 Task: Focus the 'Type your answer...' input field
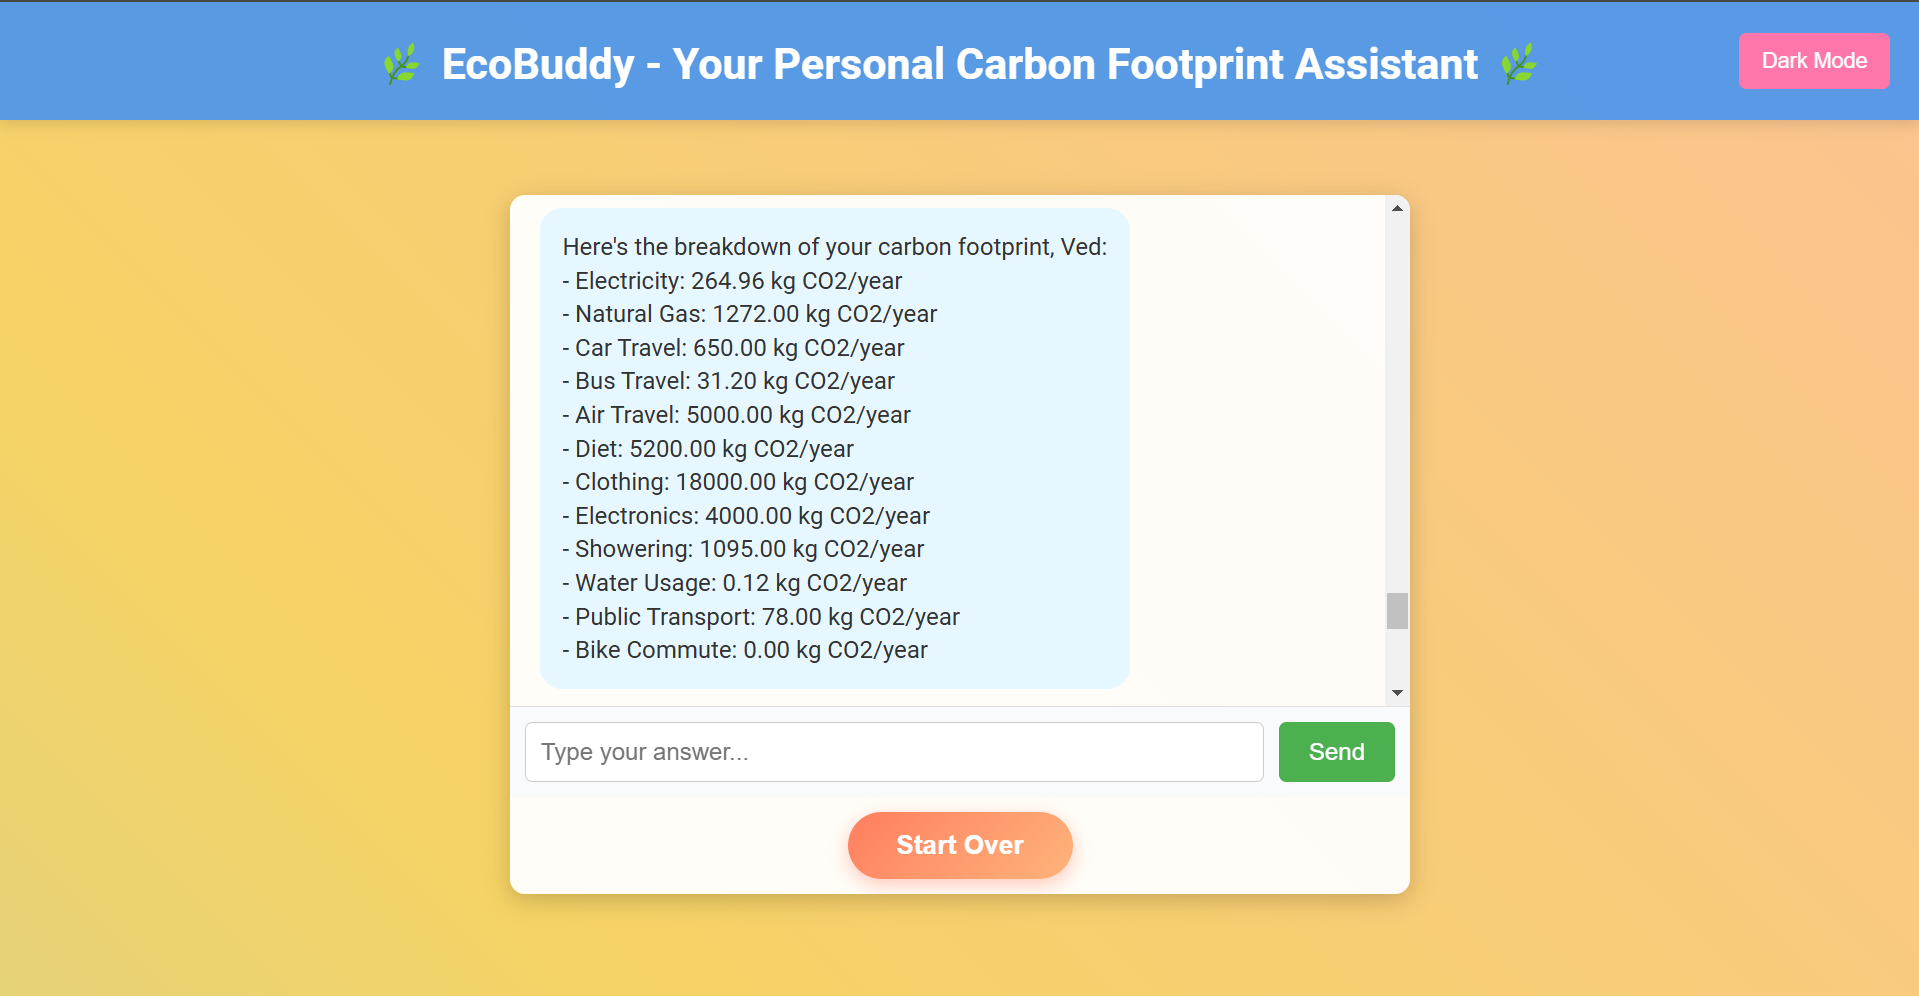pyautogui.click(x=893, y=752)
